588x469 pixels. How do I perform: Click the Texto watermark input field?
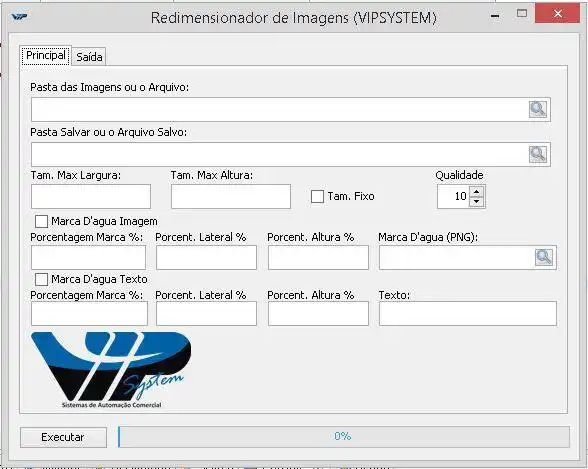coord(468,313)
